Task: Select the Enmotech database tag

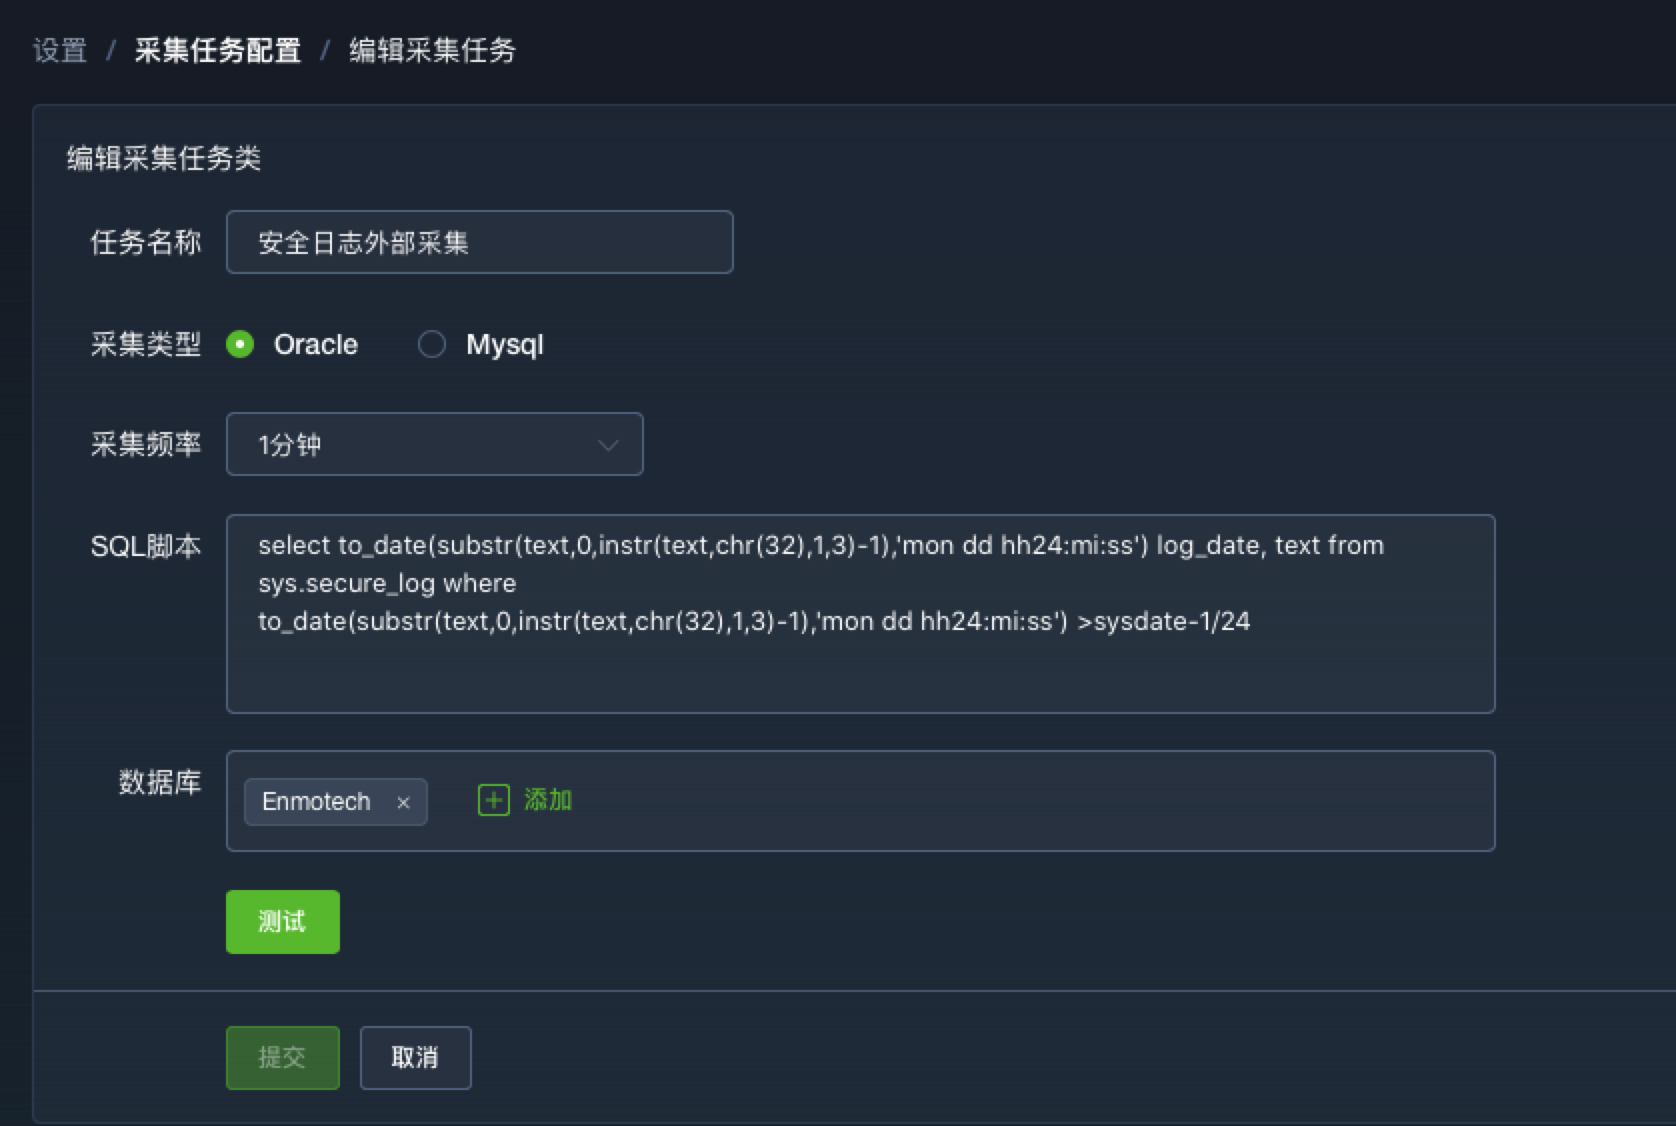Action: [x=316, y=802]
